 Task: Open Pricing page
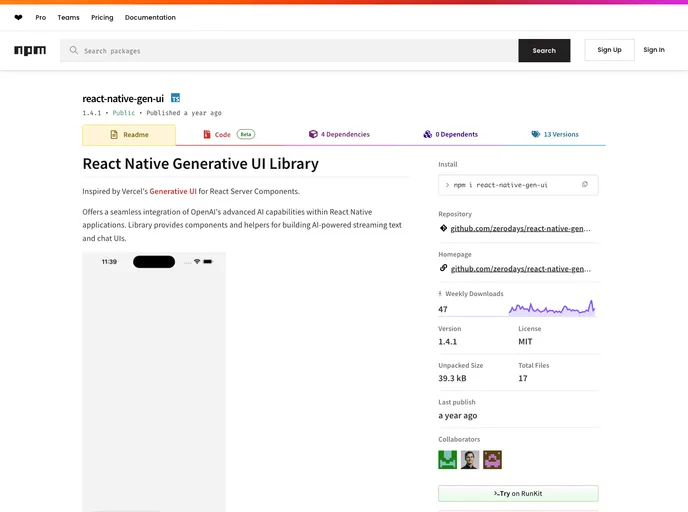click(102, 18)
